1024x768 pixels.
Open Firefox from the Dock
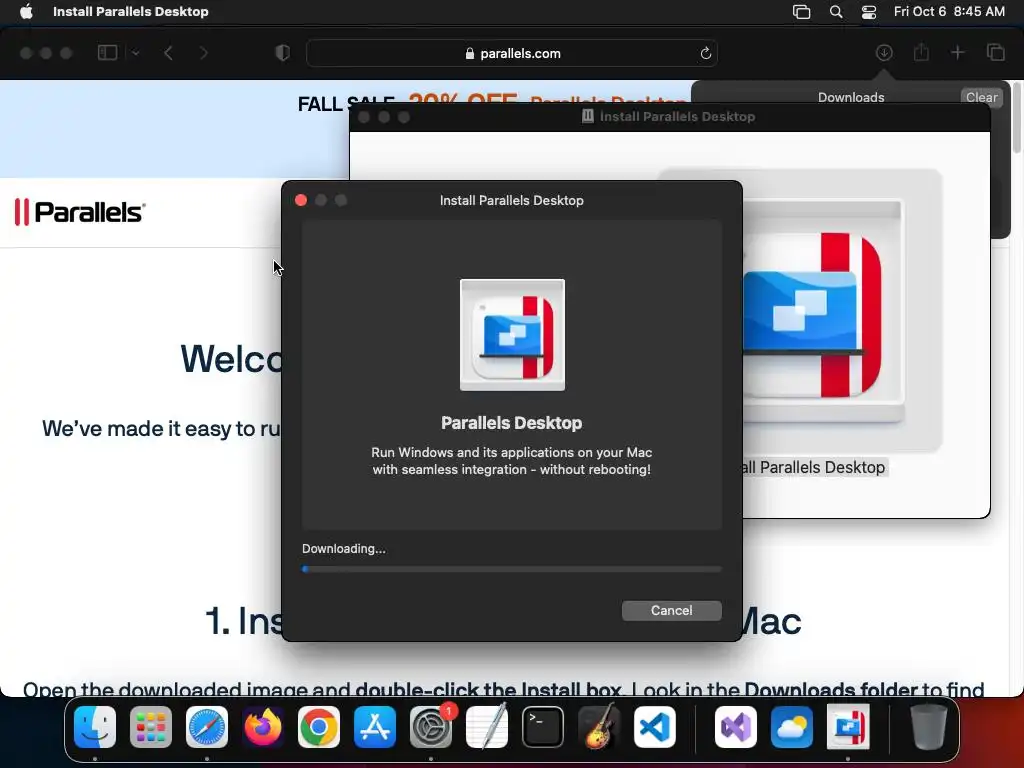(263, 727)
